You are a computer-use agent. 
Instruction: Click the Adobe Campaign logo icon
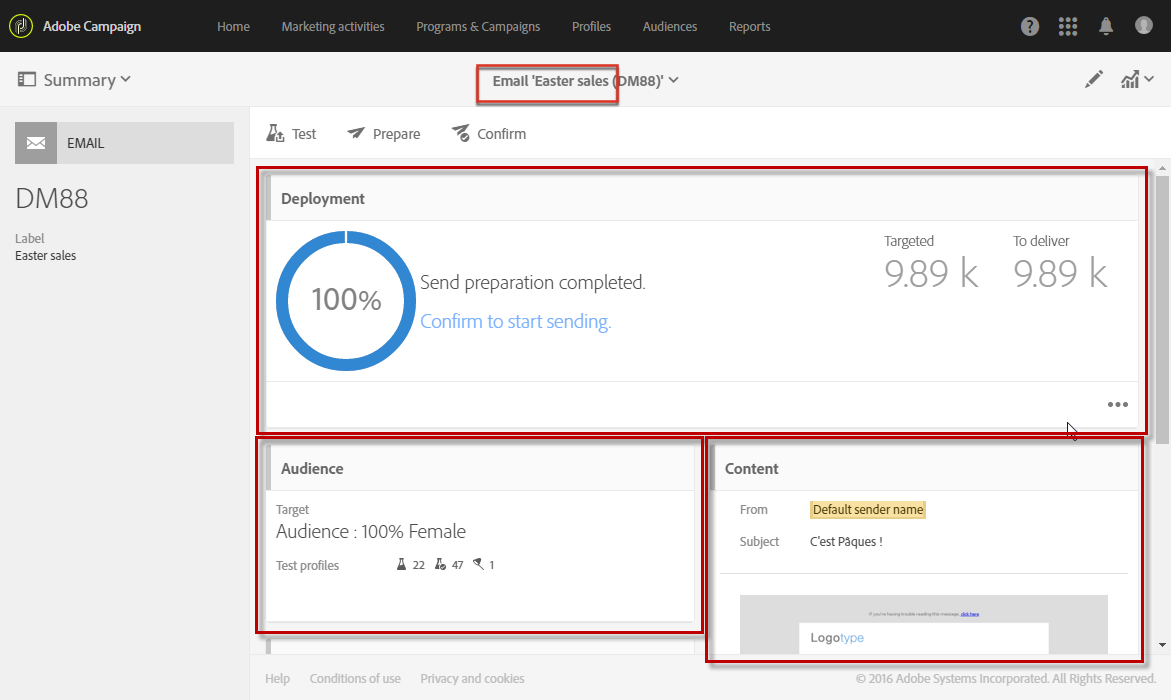coord(20,26)
